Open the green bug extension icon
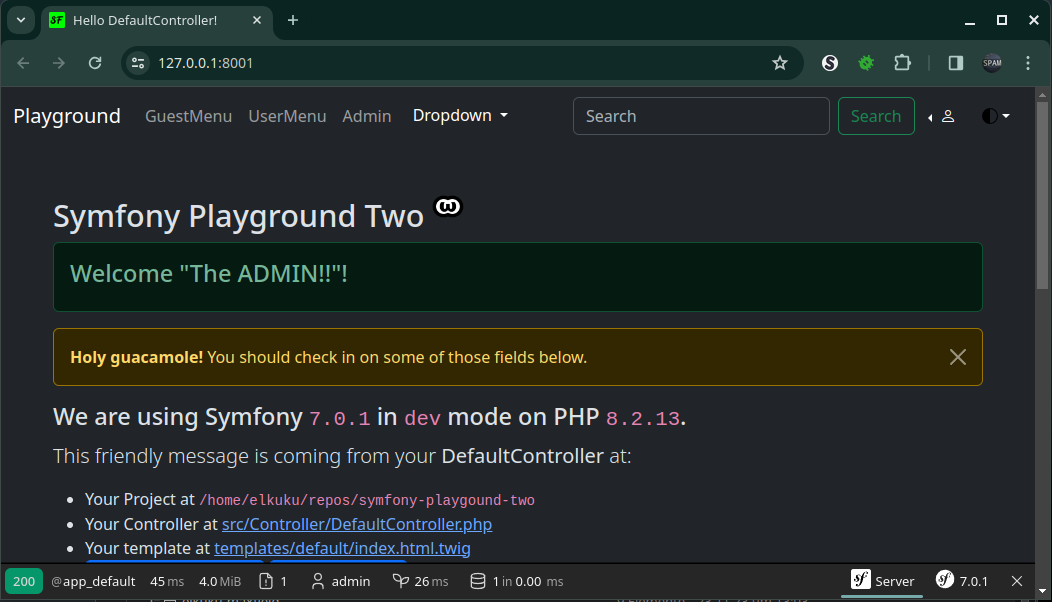 (866, 63)
